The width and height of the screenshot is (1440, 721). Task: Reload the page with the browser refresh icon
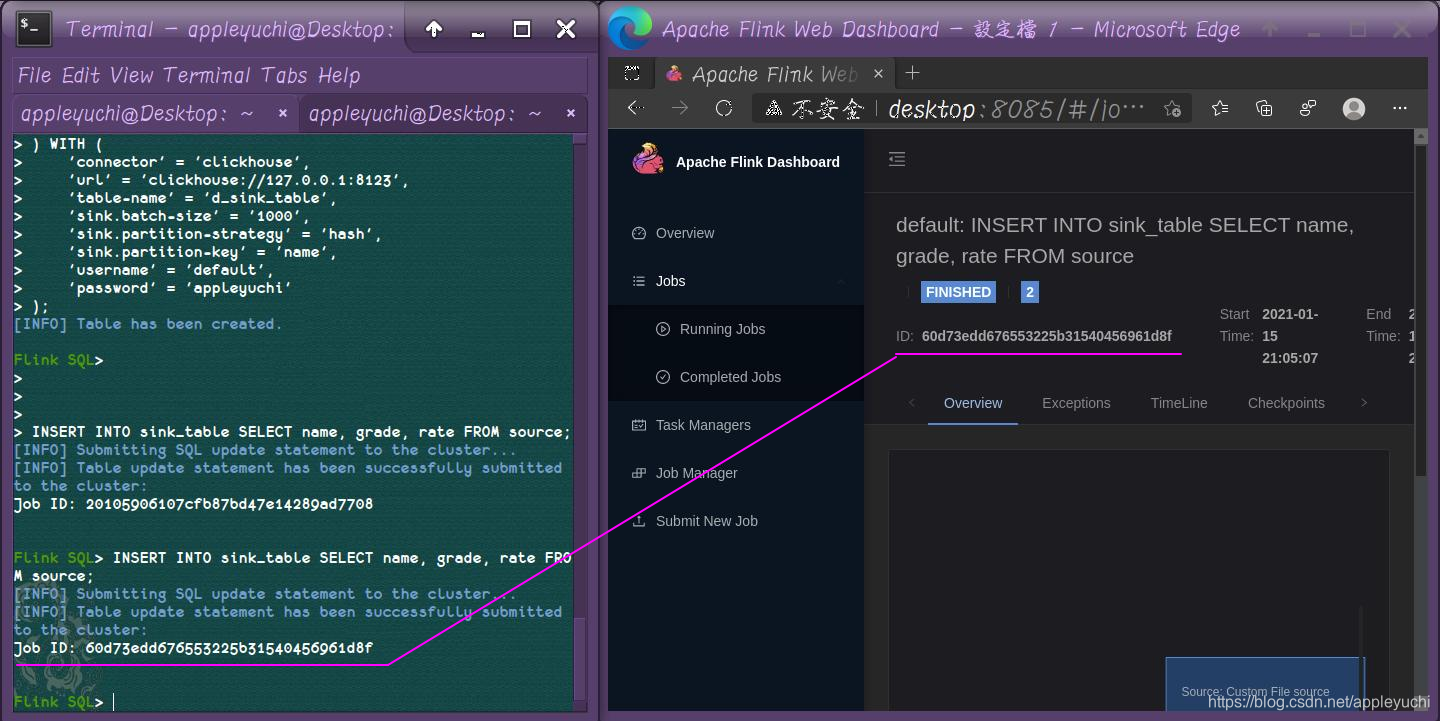point(724,108)
